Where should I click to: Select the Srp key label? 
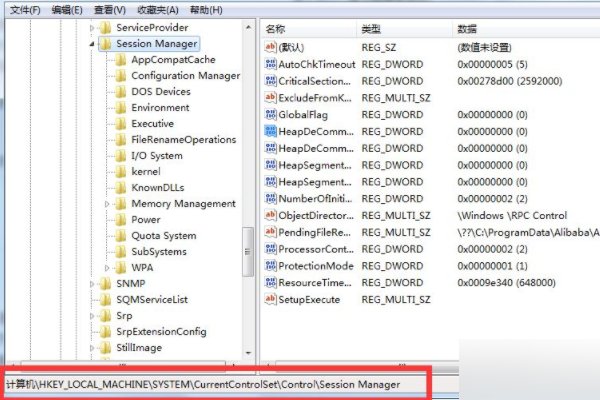124,316
